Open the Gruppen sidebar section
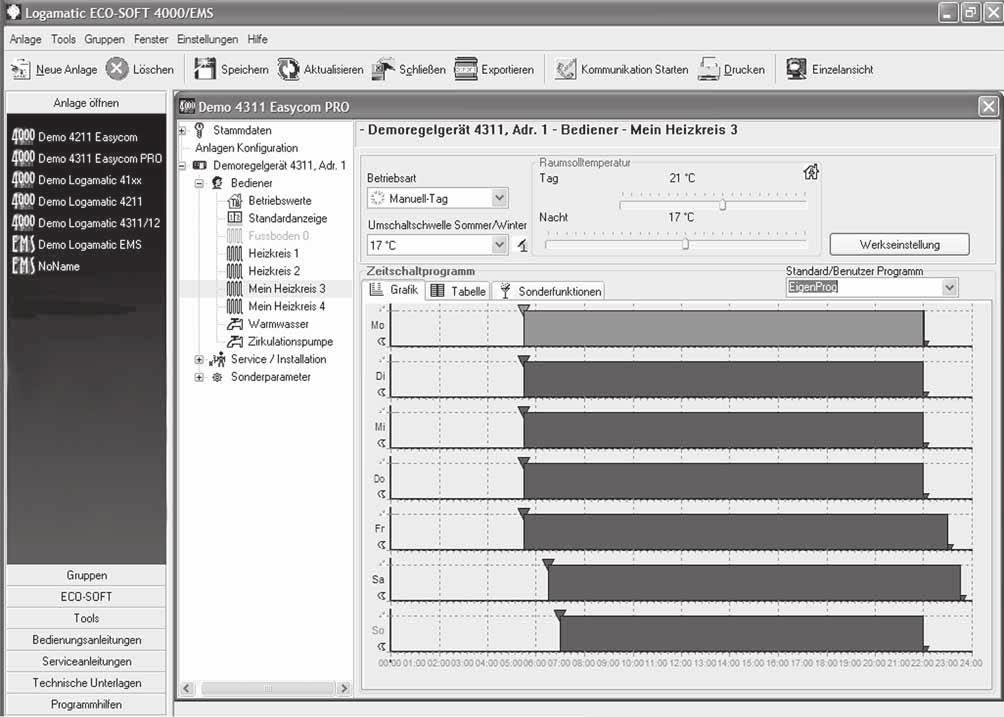This screenshot has width=1004, height=717. click(86, 575)
